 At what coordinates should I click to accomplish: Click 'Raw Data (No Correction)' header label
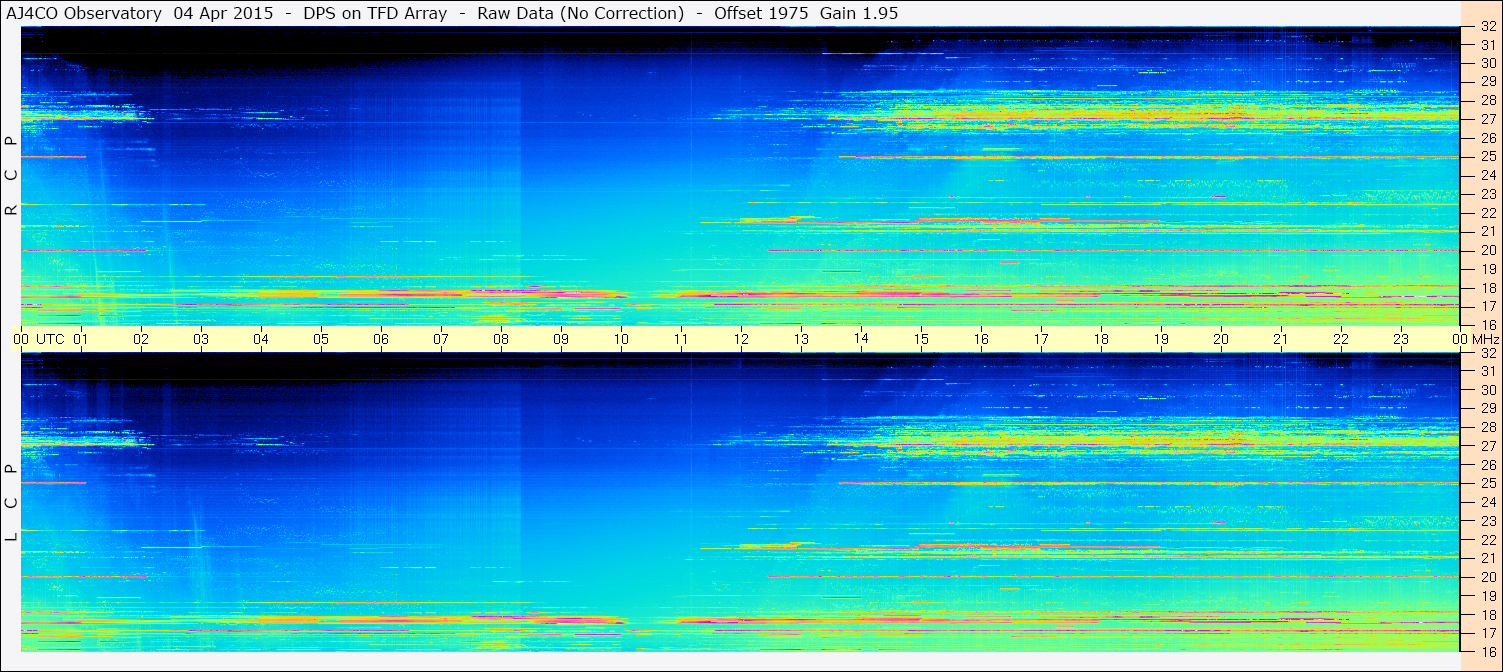click(580, 13)
